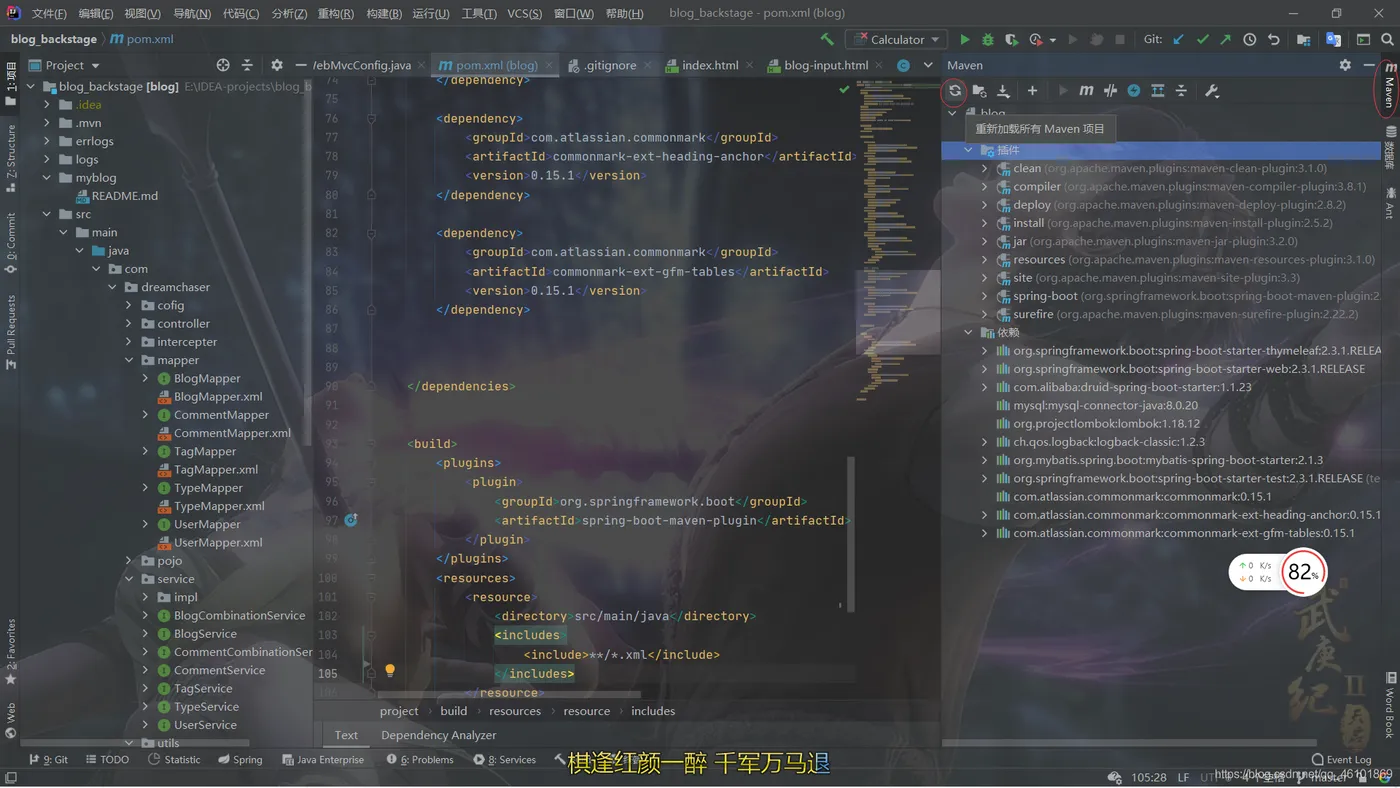Open the Problems tool window
The height and width of the screenshot is (788, 1400).
pyautogui.click(x=419, y=760)
